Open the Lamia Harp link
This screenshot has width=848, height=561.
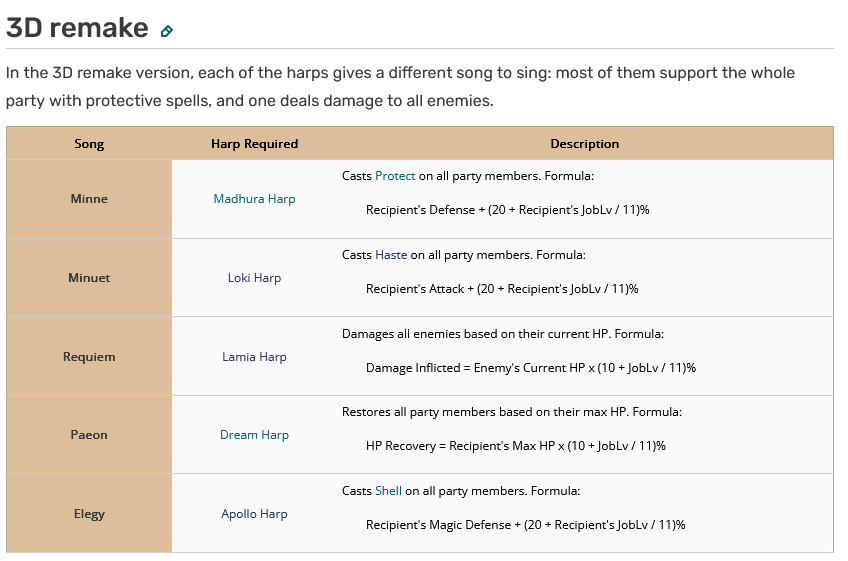click(254, 357)
